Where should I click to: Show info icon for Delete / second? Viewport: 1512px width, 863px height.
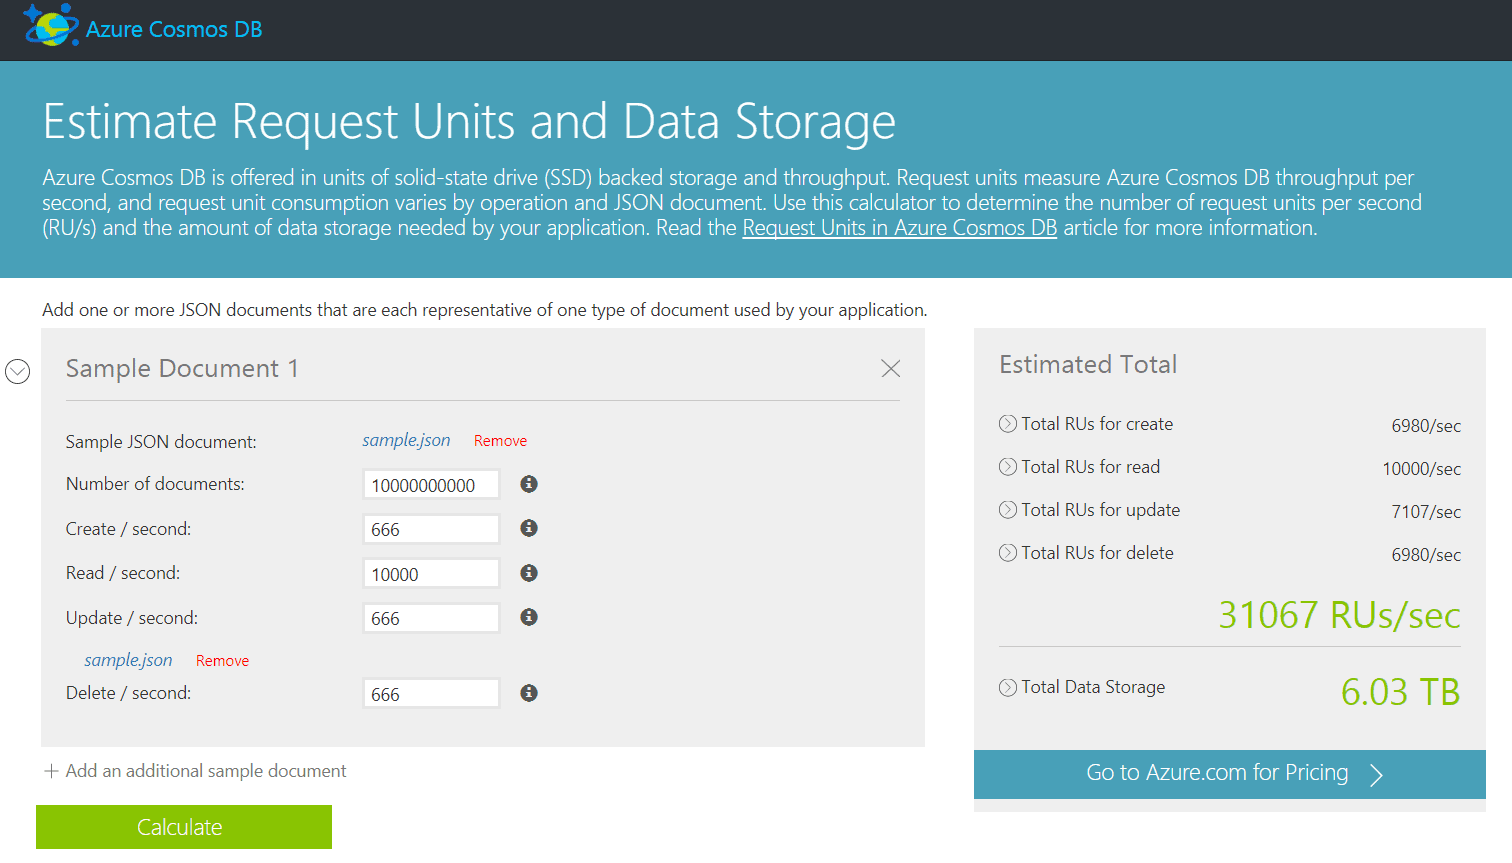[529, 693]
